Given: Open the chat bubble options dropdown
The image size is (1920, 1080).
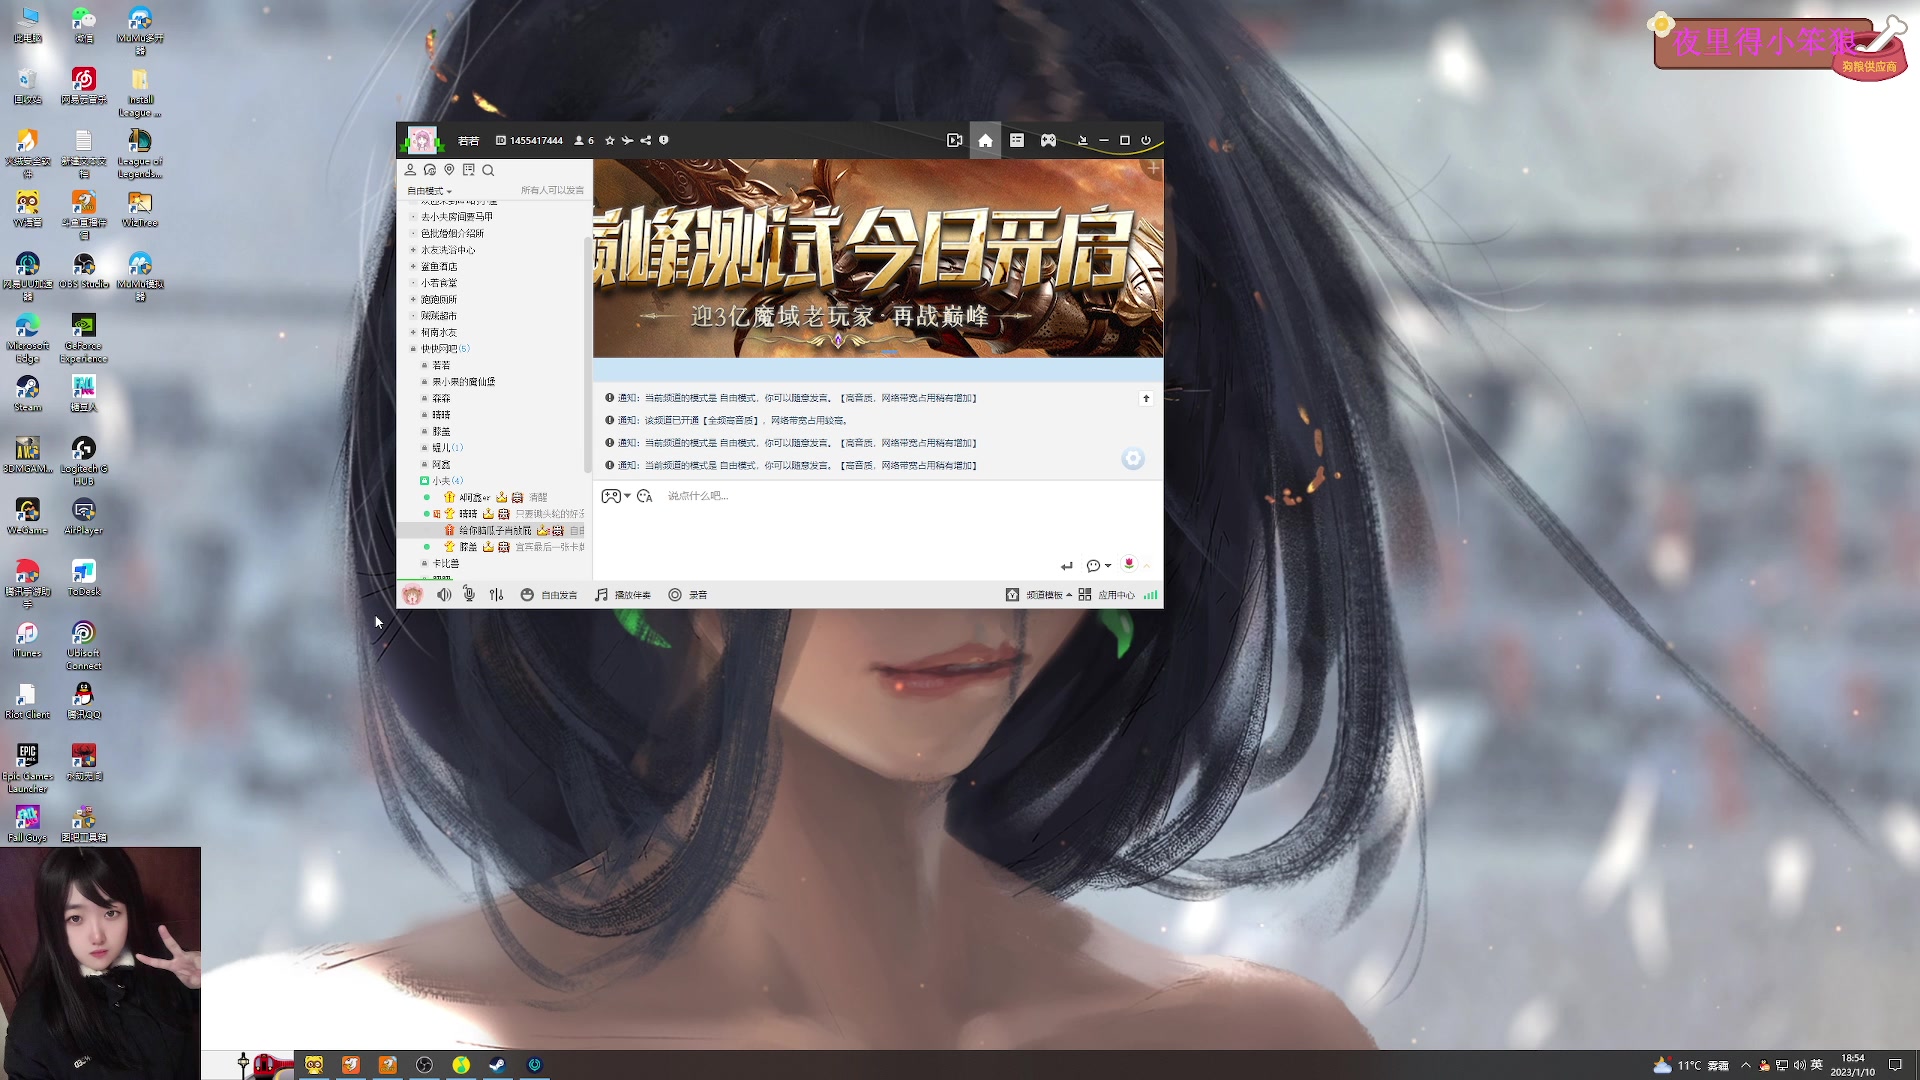Looking at the screenshot, I should coord(1098,566).
